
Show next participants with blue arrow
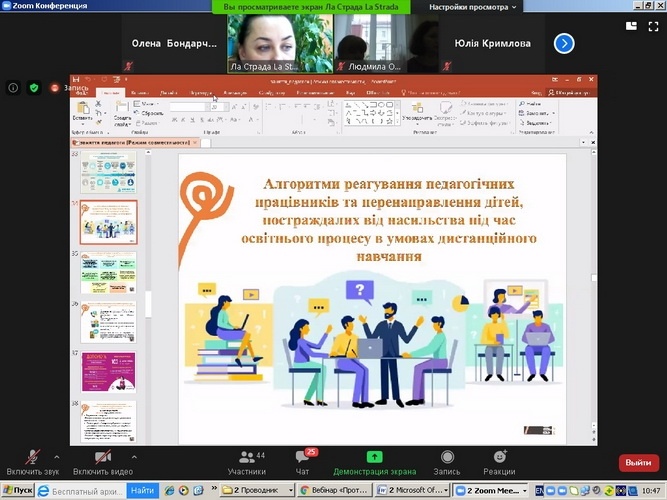pyautogui.click(x=564, y=43)
